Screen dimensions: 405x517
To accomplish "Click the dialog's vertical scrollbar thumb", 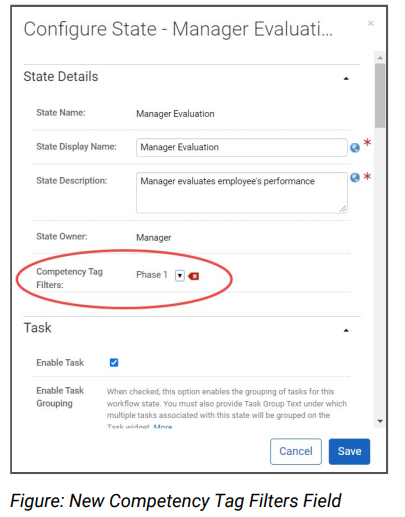I will 380,96.
